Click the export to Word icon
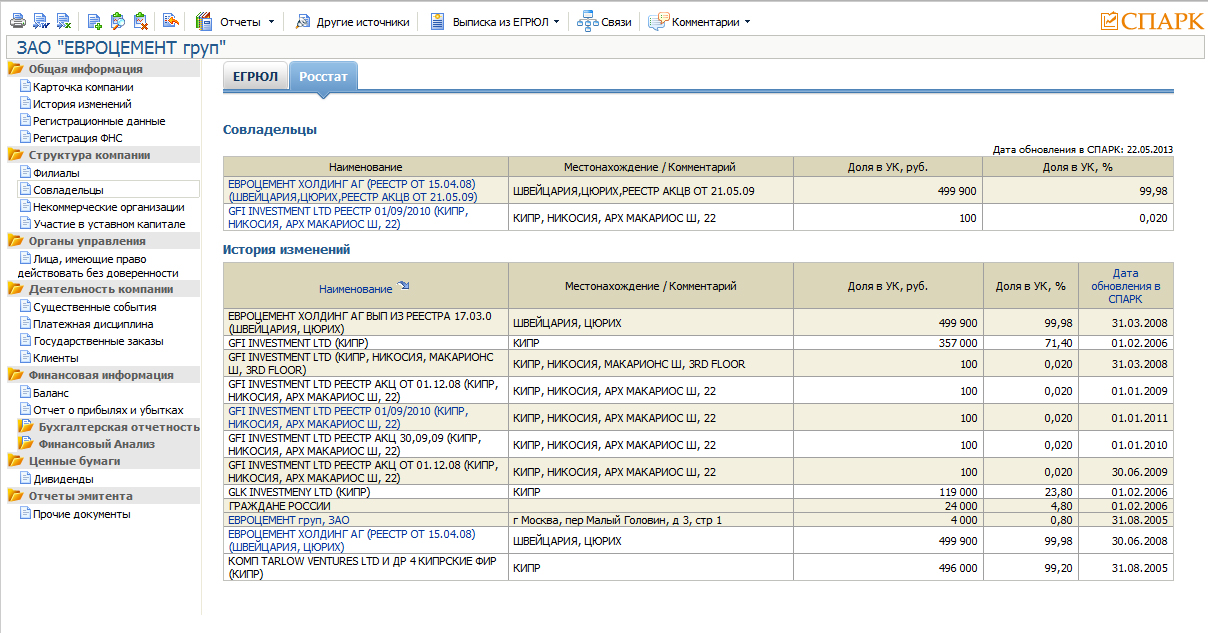1208x633 pixels. [x=40, y=21]
